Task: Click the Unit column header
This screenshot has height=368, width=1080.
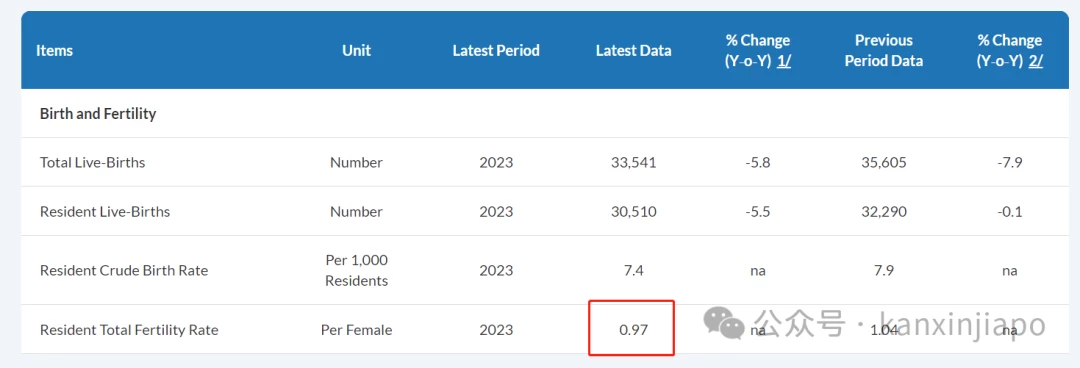Action: point(356,50)
